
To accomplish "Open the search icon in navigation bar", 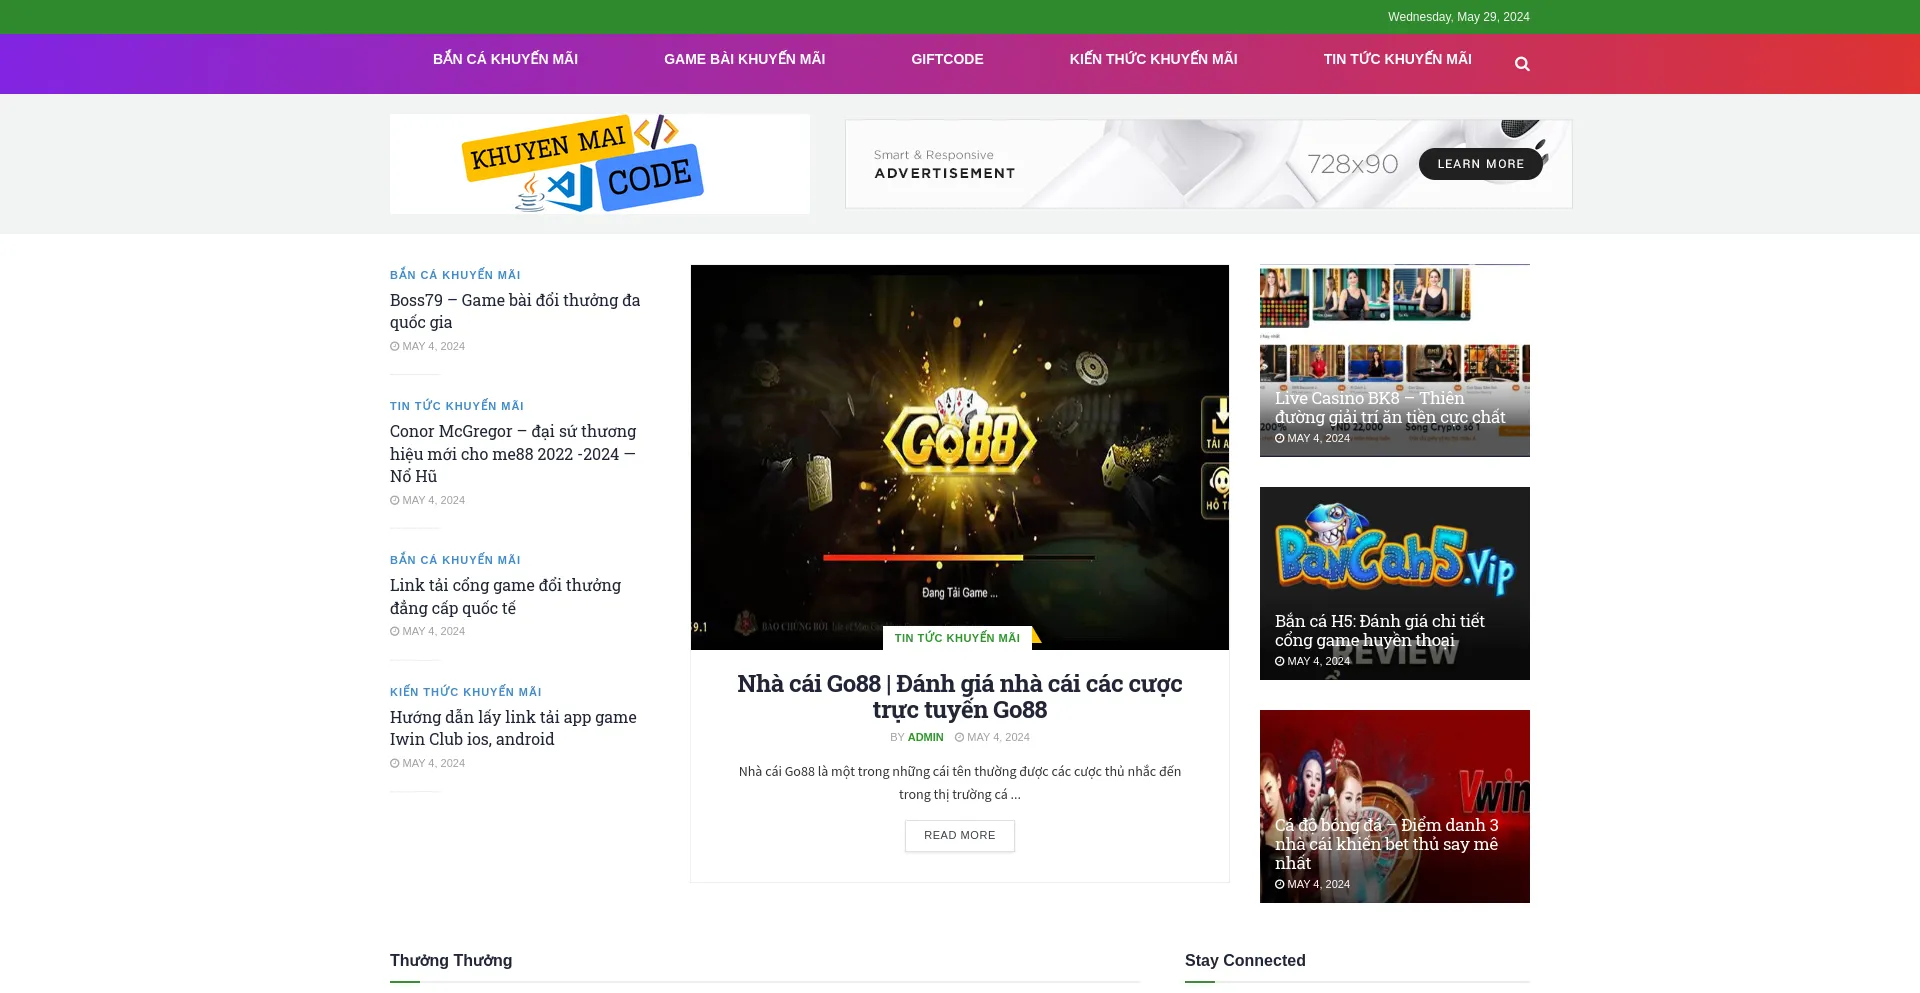I will pos(1522,64).
